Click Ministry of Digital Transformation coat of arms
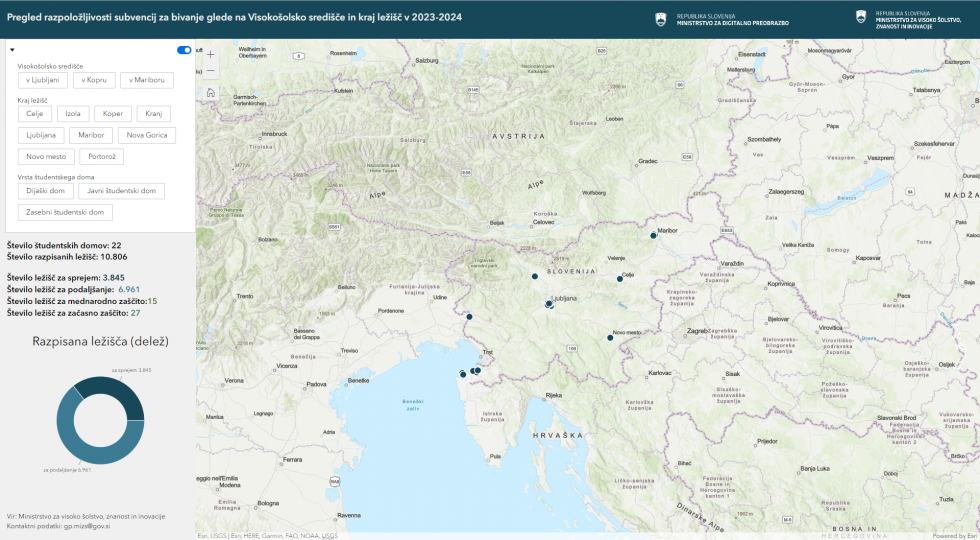The width and height of the screenshot is (980, 540). (x=660, y=19)
